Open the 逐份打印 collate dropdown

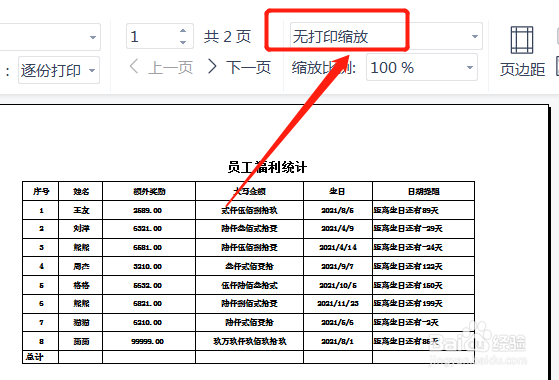(x=59, y=70)
